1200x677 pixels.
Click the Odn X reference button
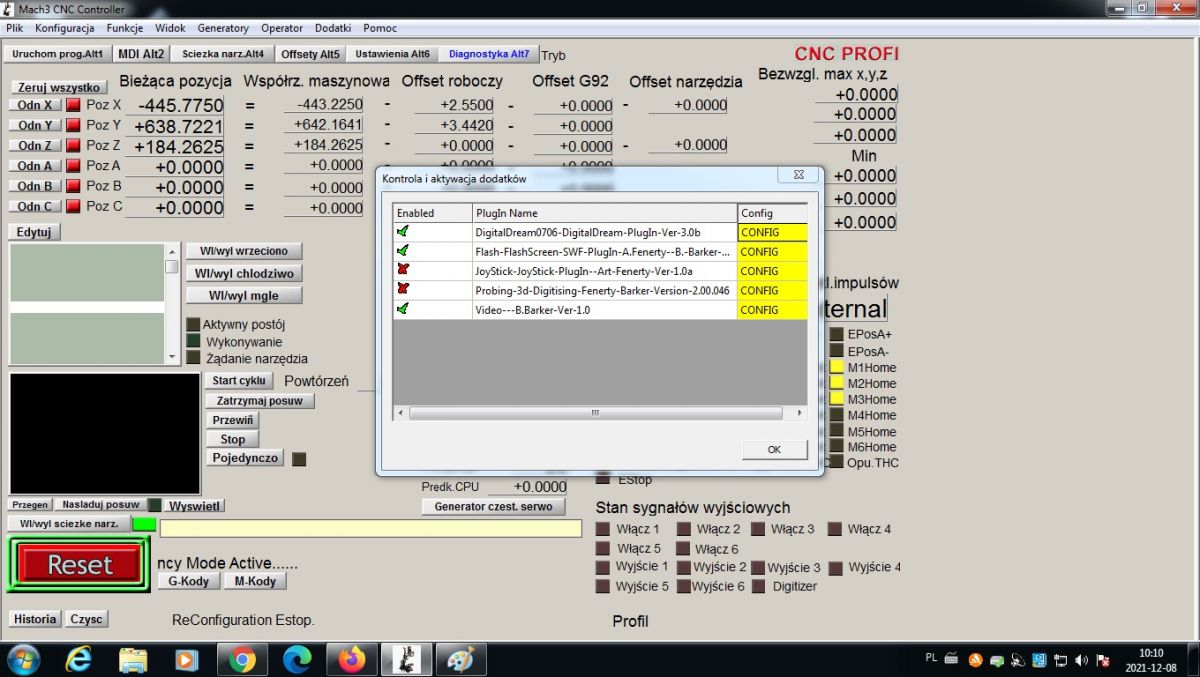(x=36, y=105)
